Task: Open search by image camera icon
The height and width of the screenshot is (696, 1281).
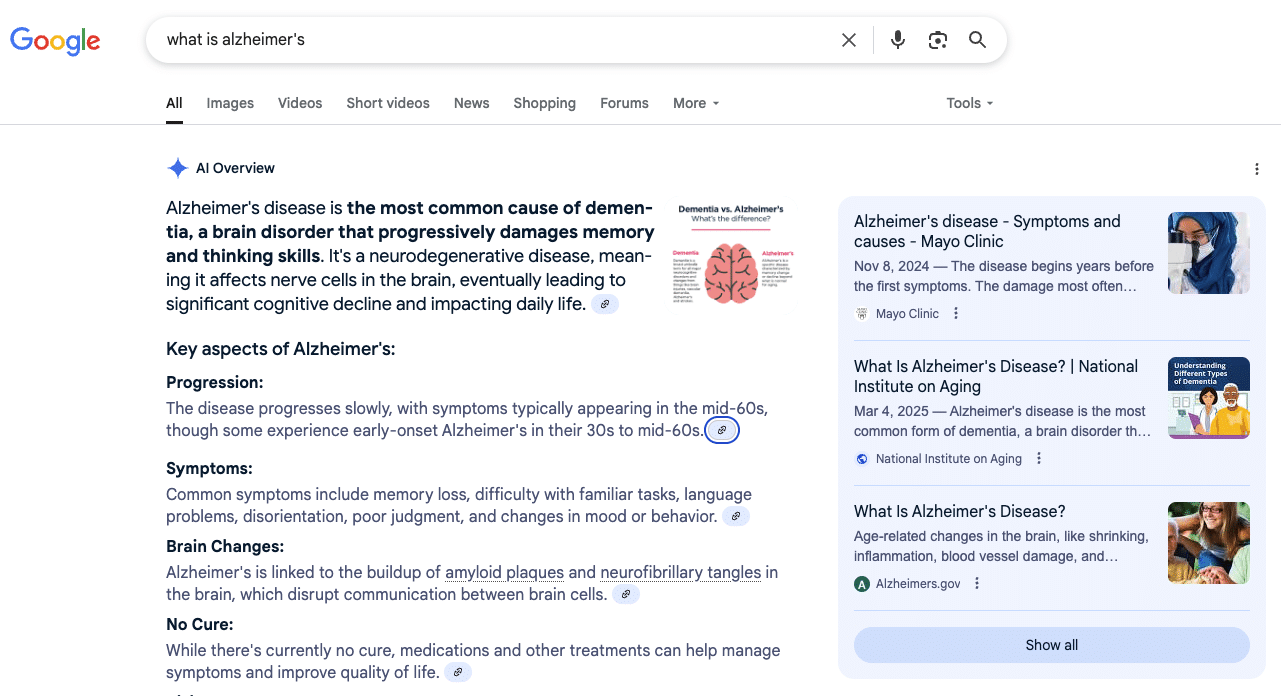Action: coord(938,40)
